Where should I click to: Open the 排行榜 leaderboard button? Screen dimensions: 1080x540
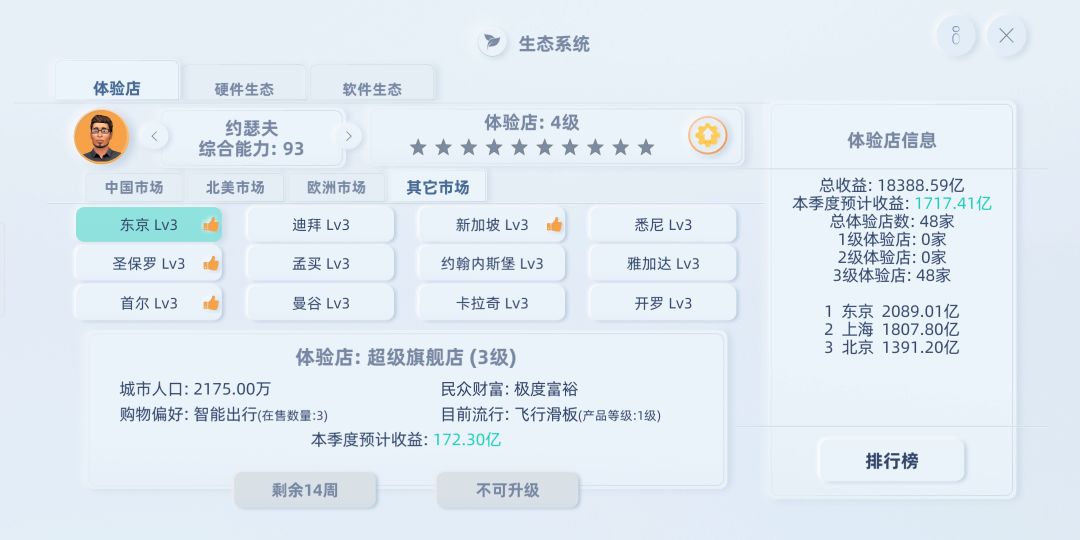(891, 461)
